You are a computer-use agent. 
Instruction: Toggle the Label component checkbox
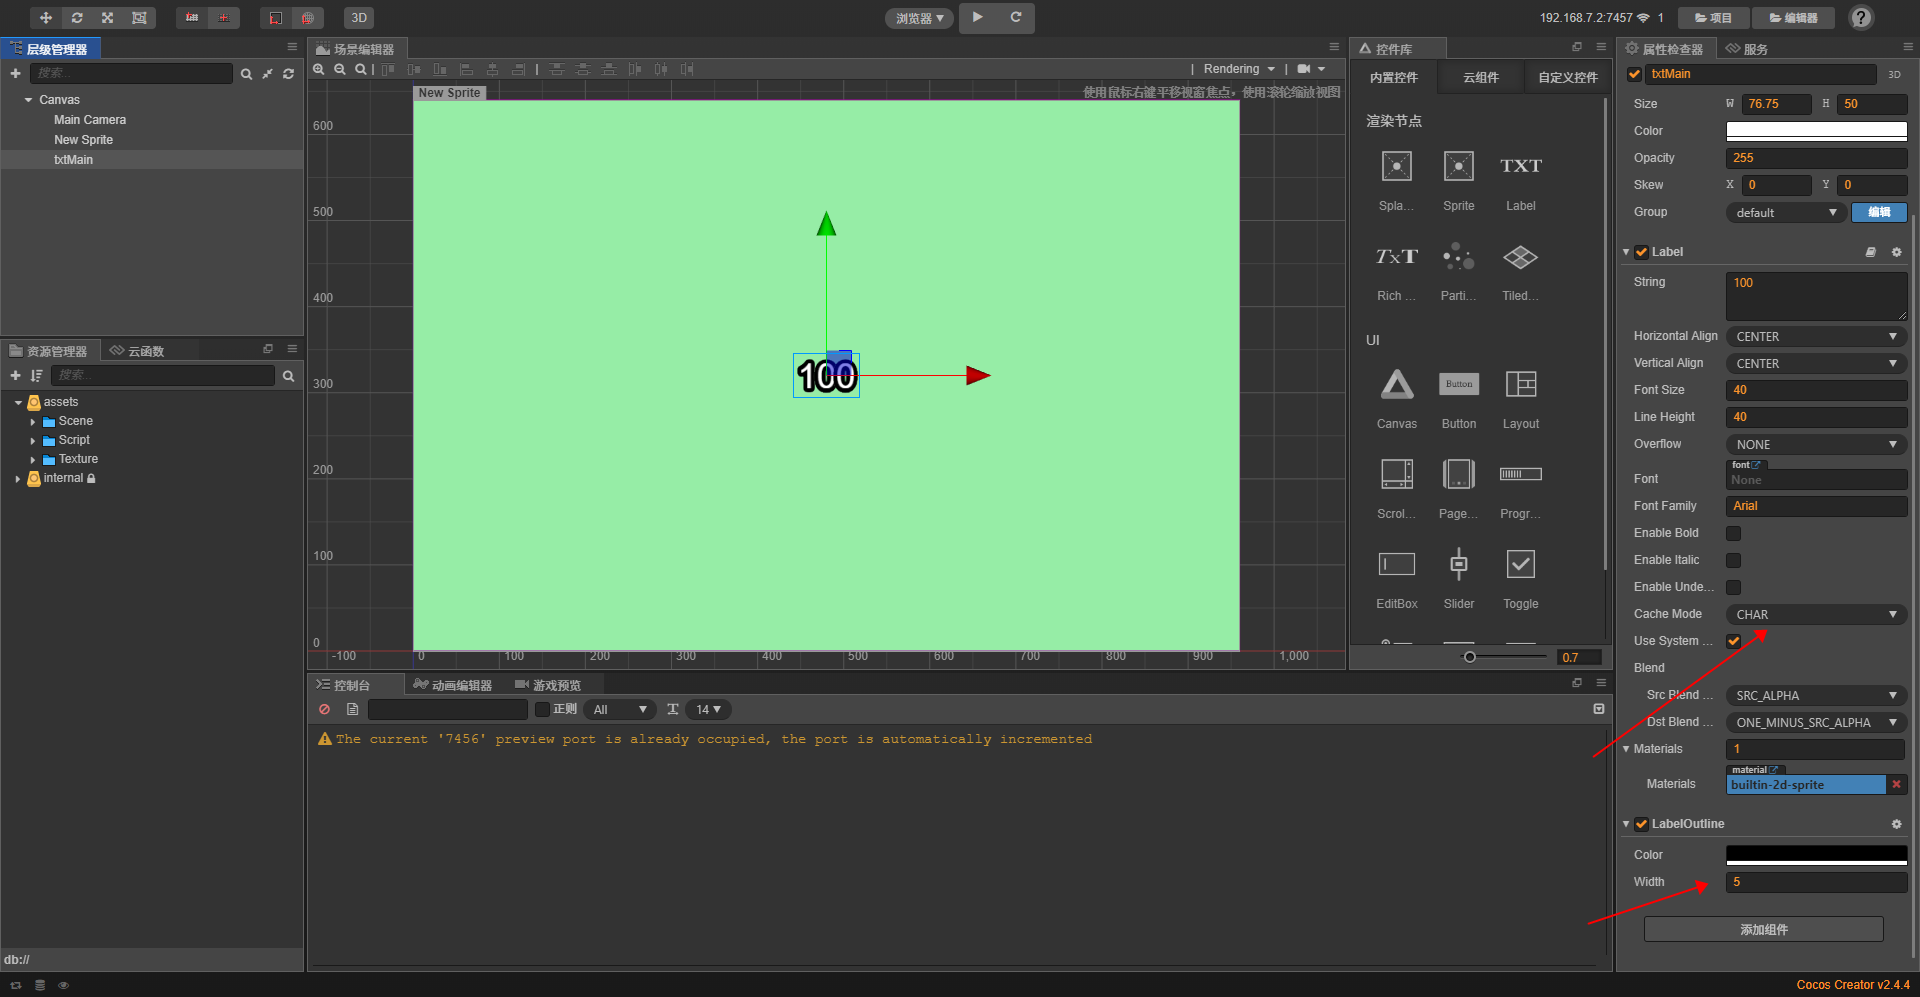(1641, 252)
